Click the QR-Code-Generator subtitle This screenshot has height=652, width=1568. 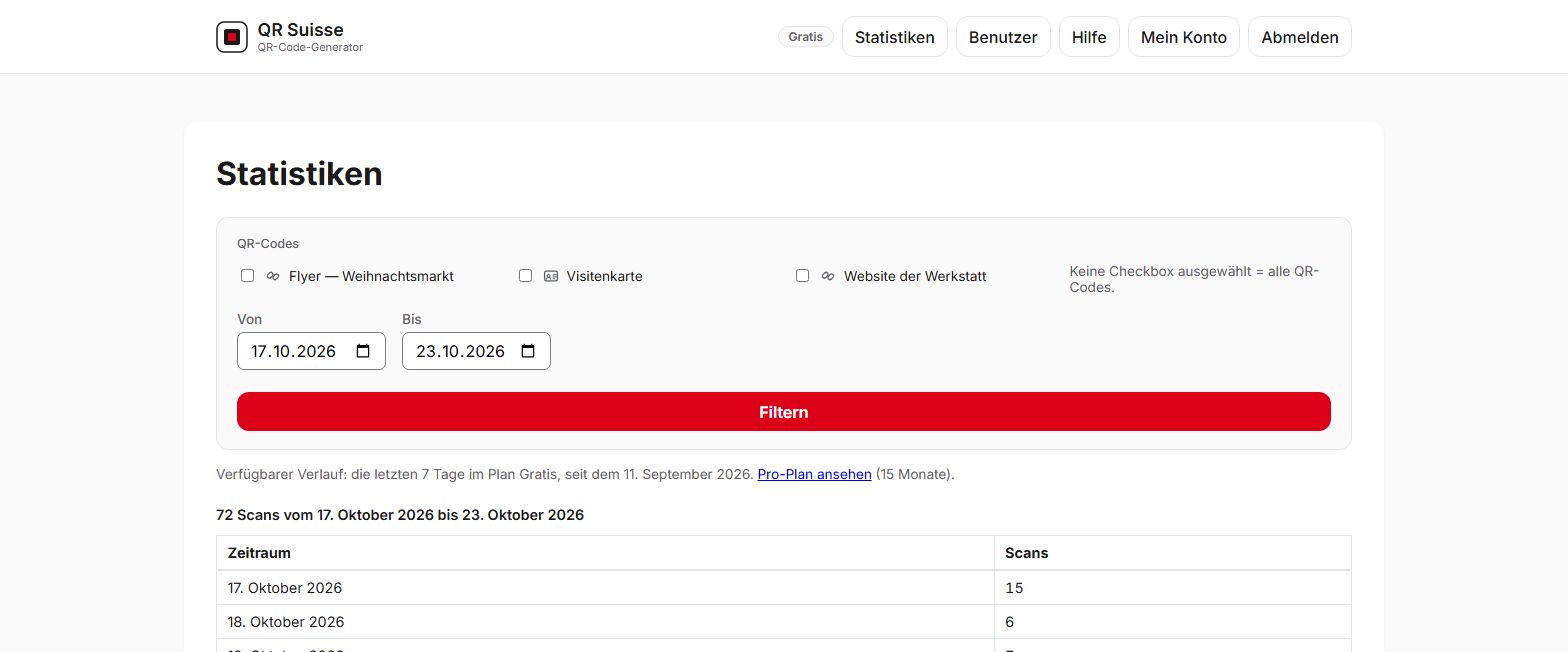coord(310,47)
